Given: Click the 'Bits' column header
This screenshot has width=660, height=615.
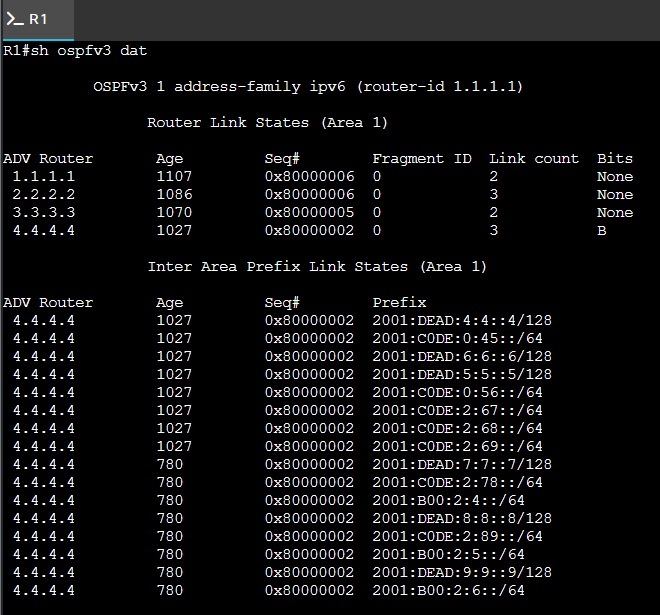Looking at the screenshot, I should pyautogui.click(x=615, y=159).
